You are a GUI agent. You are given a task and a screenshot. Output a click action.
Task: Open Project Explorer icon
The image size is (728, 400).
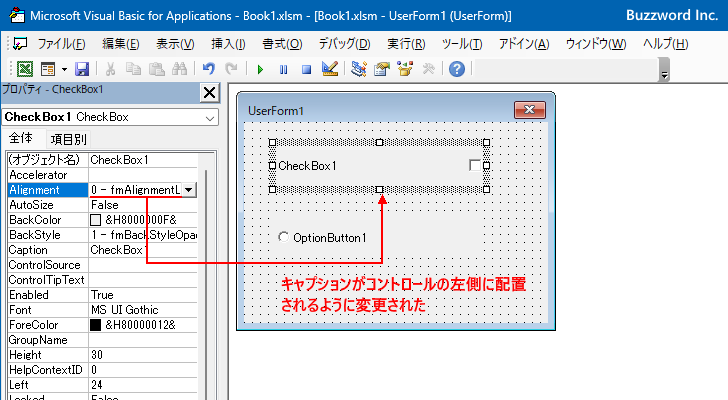point(358,69)
